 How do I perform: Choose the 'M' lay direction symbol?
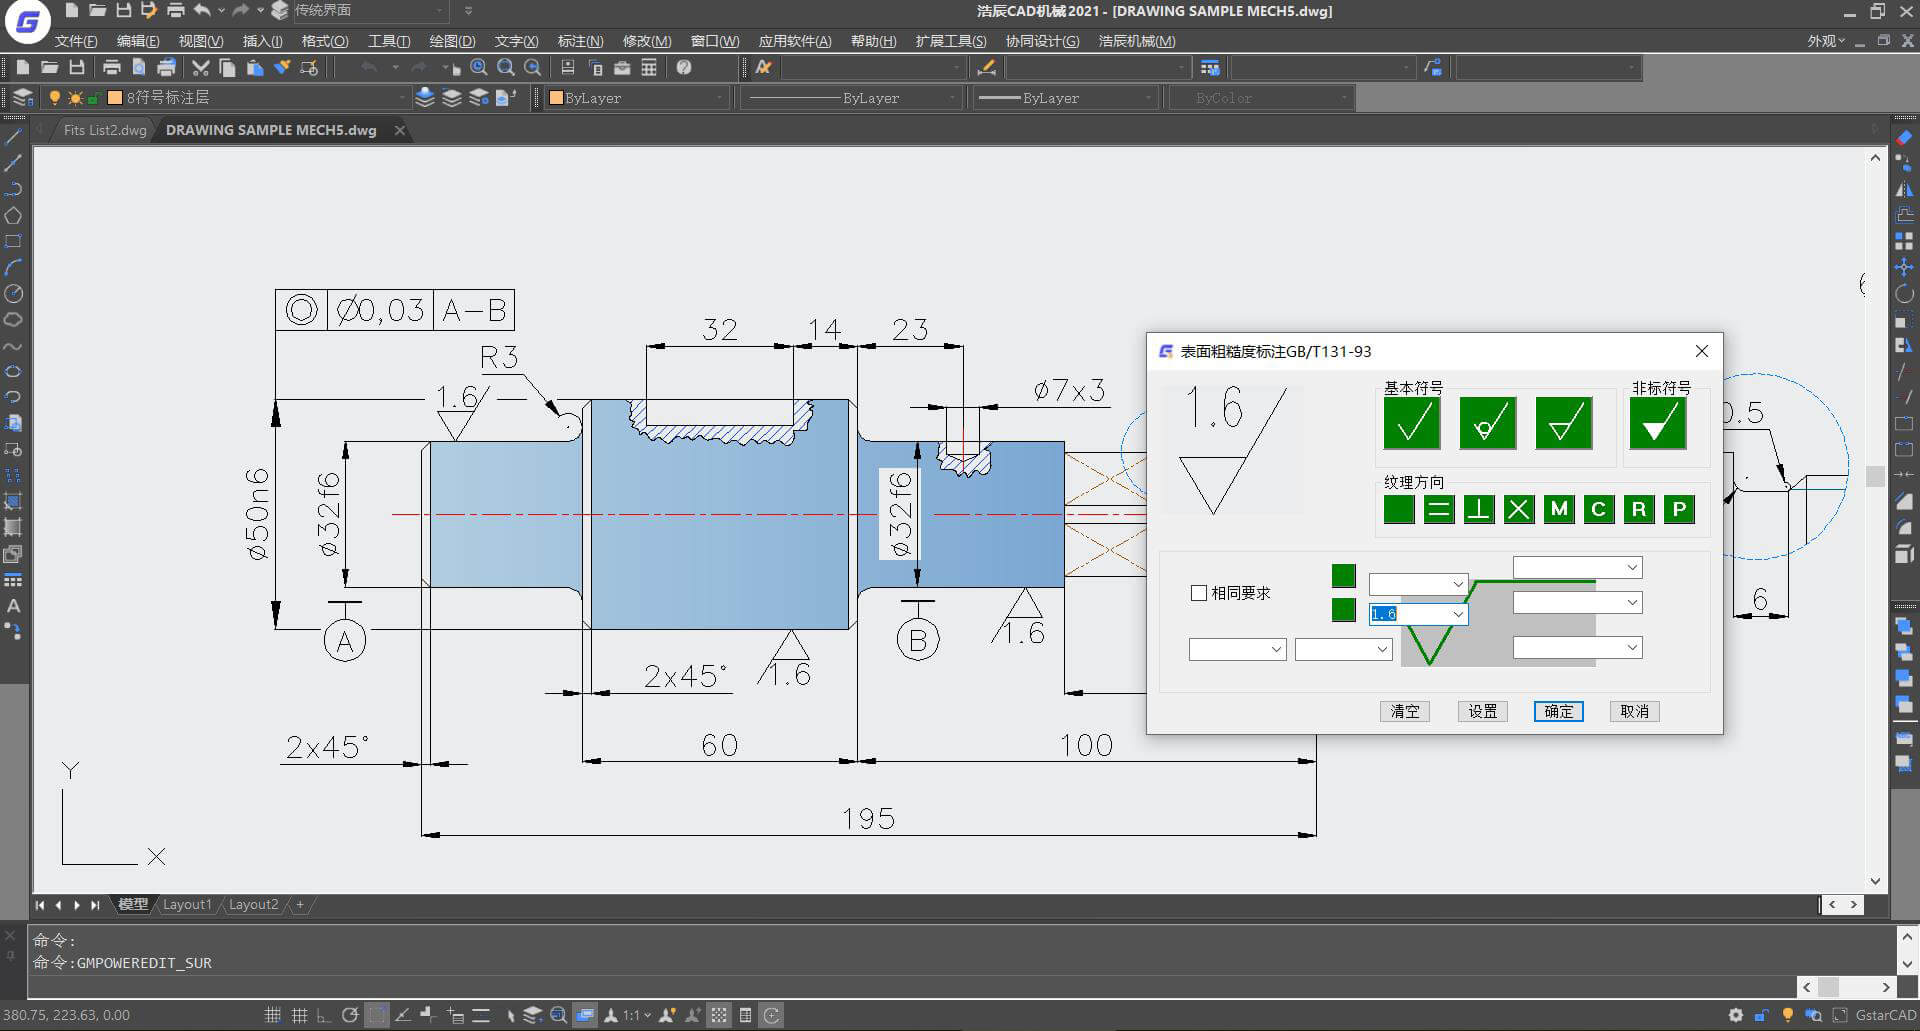click(x=1558, y=510)
